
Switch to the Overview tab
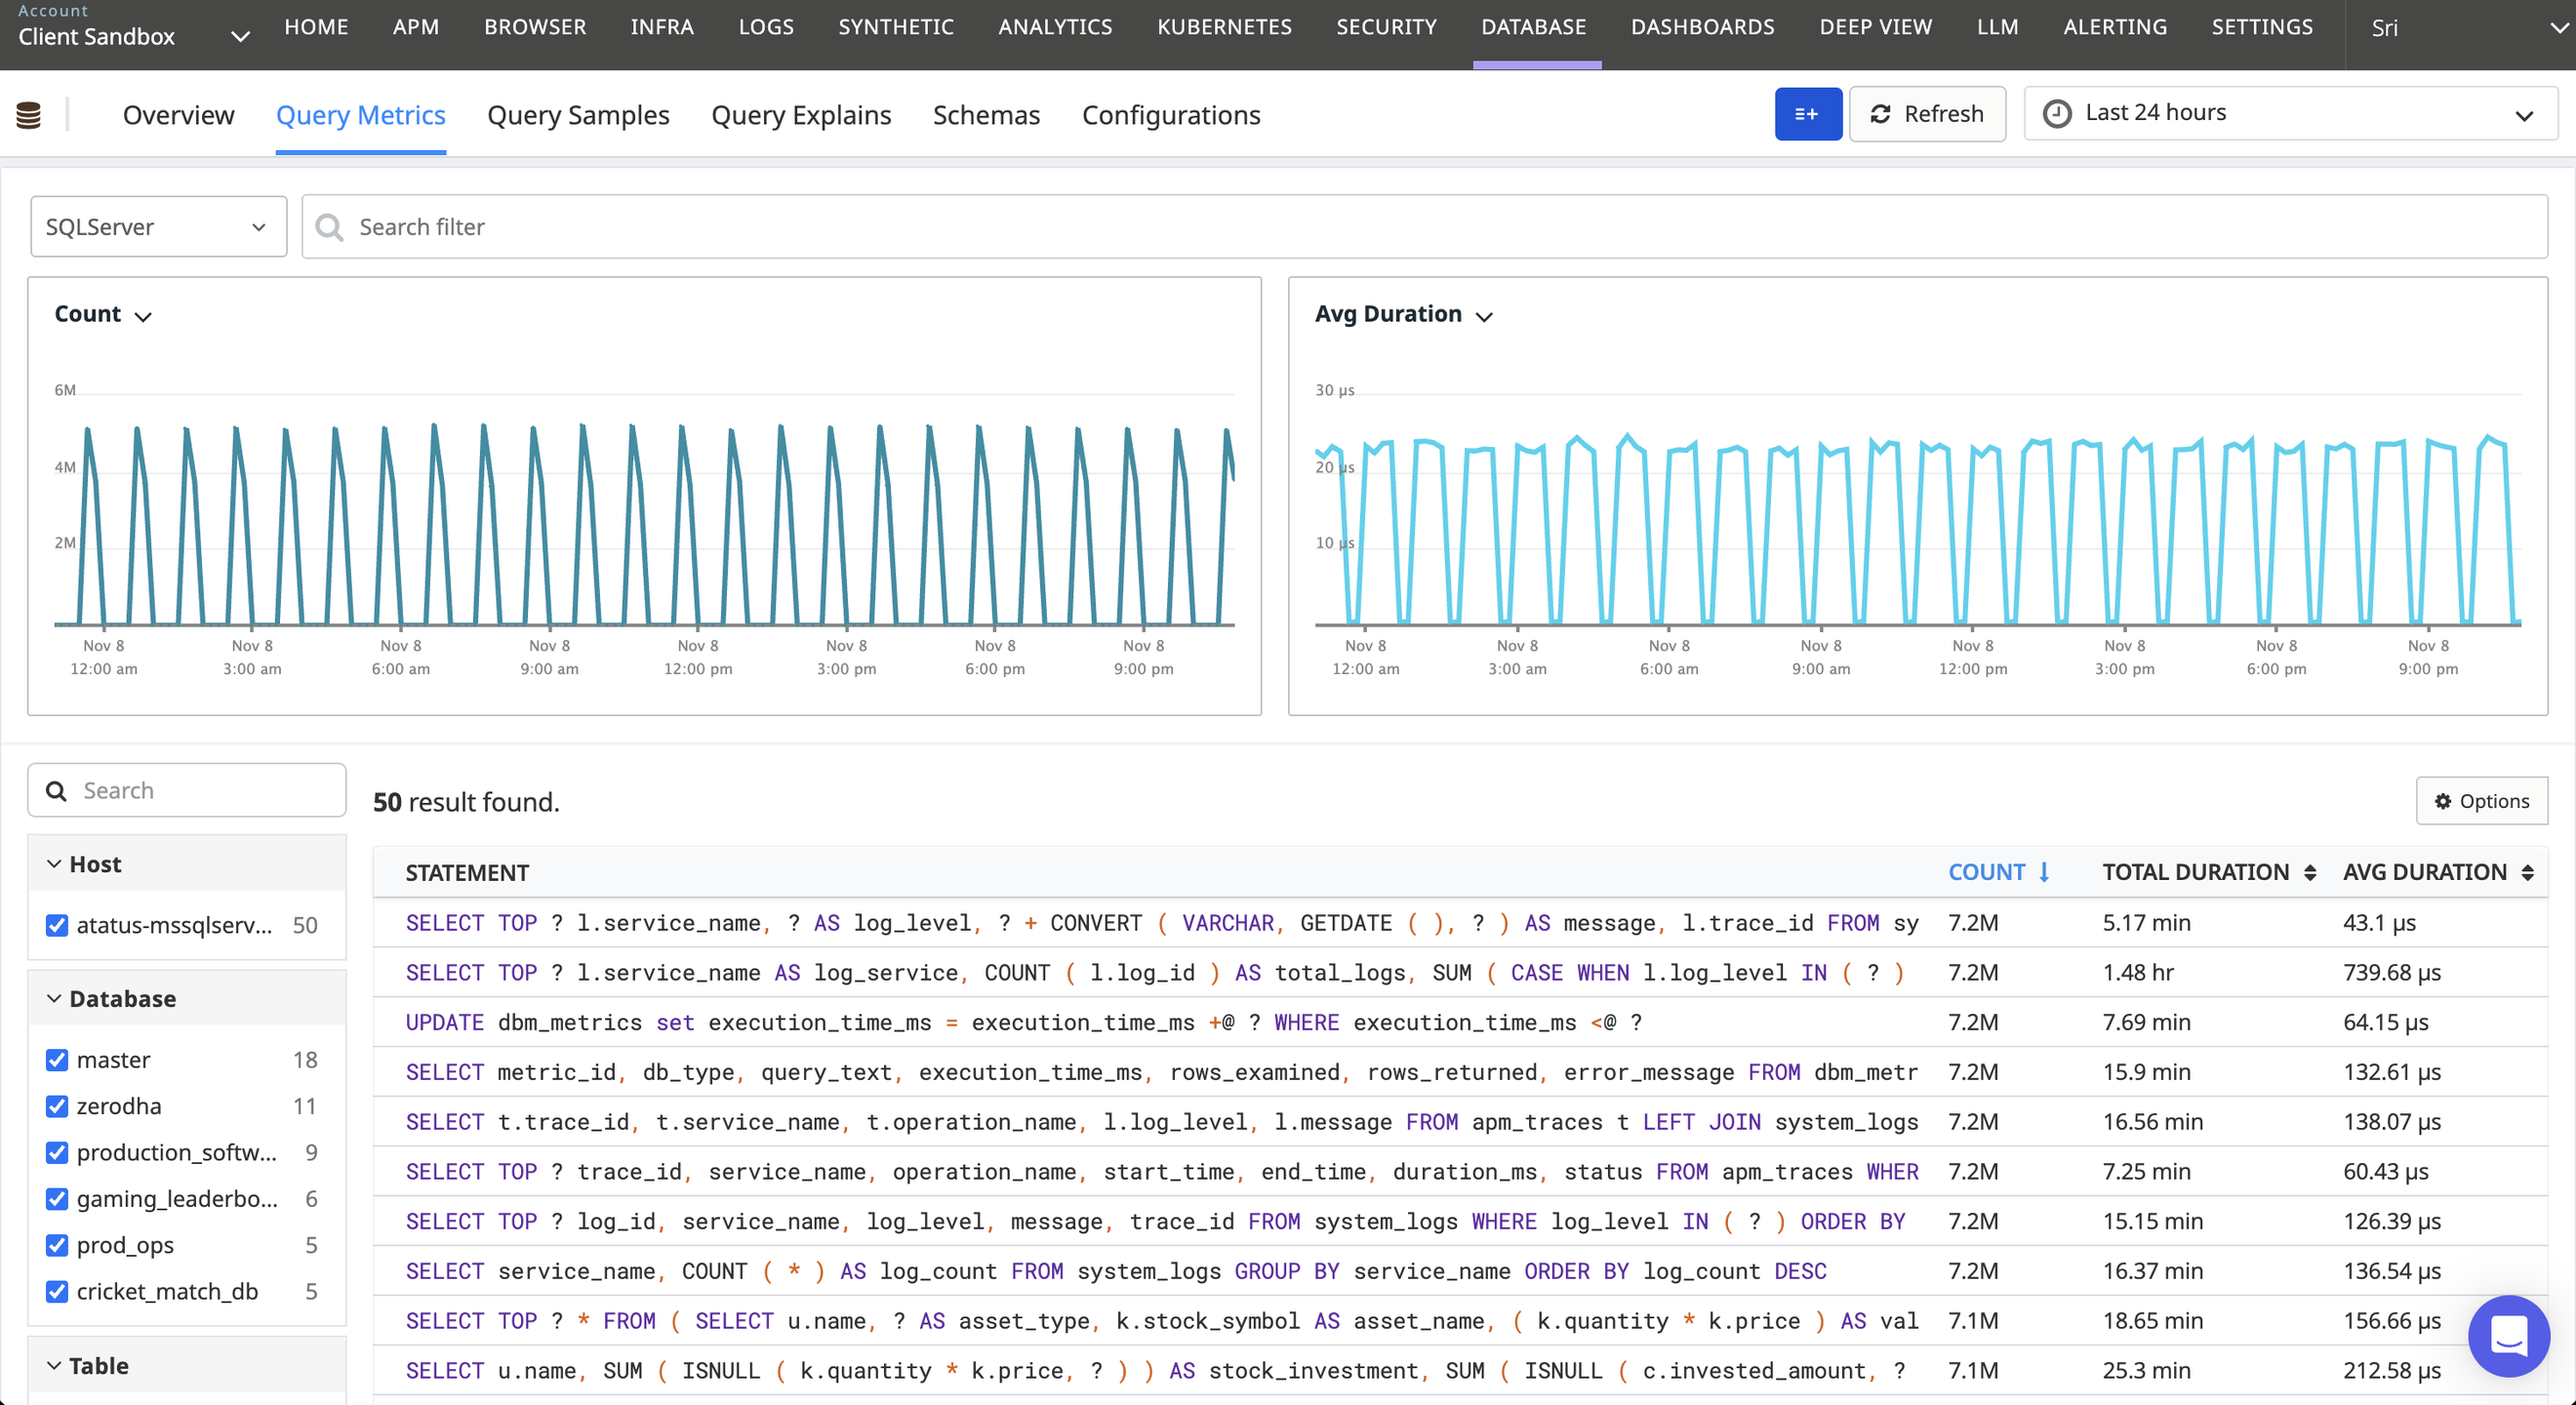[178, 115]
